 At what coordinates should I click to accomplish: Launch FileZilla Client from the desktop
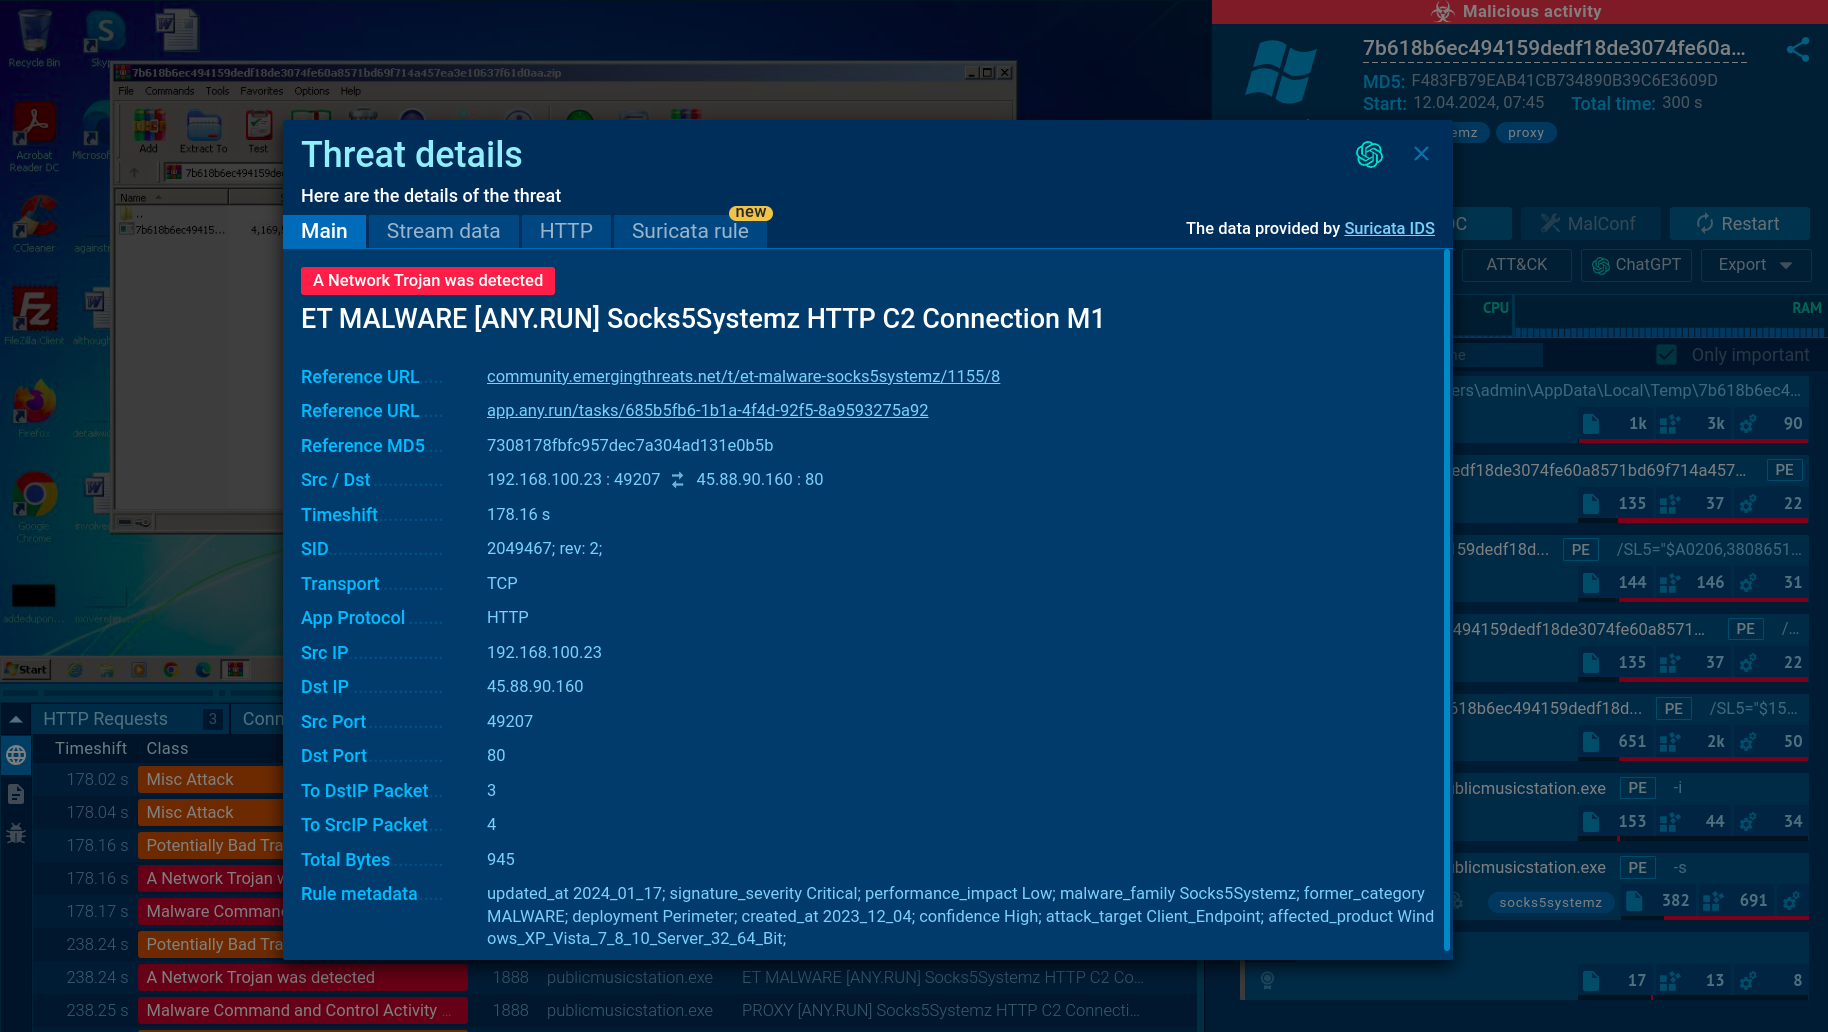(x=34, y=310)
